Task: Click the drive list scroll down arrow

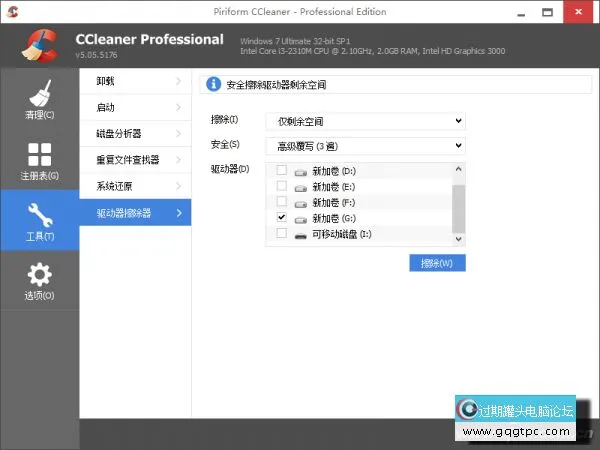Action: point(458,239)
